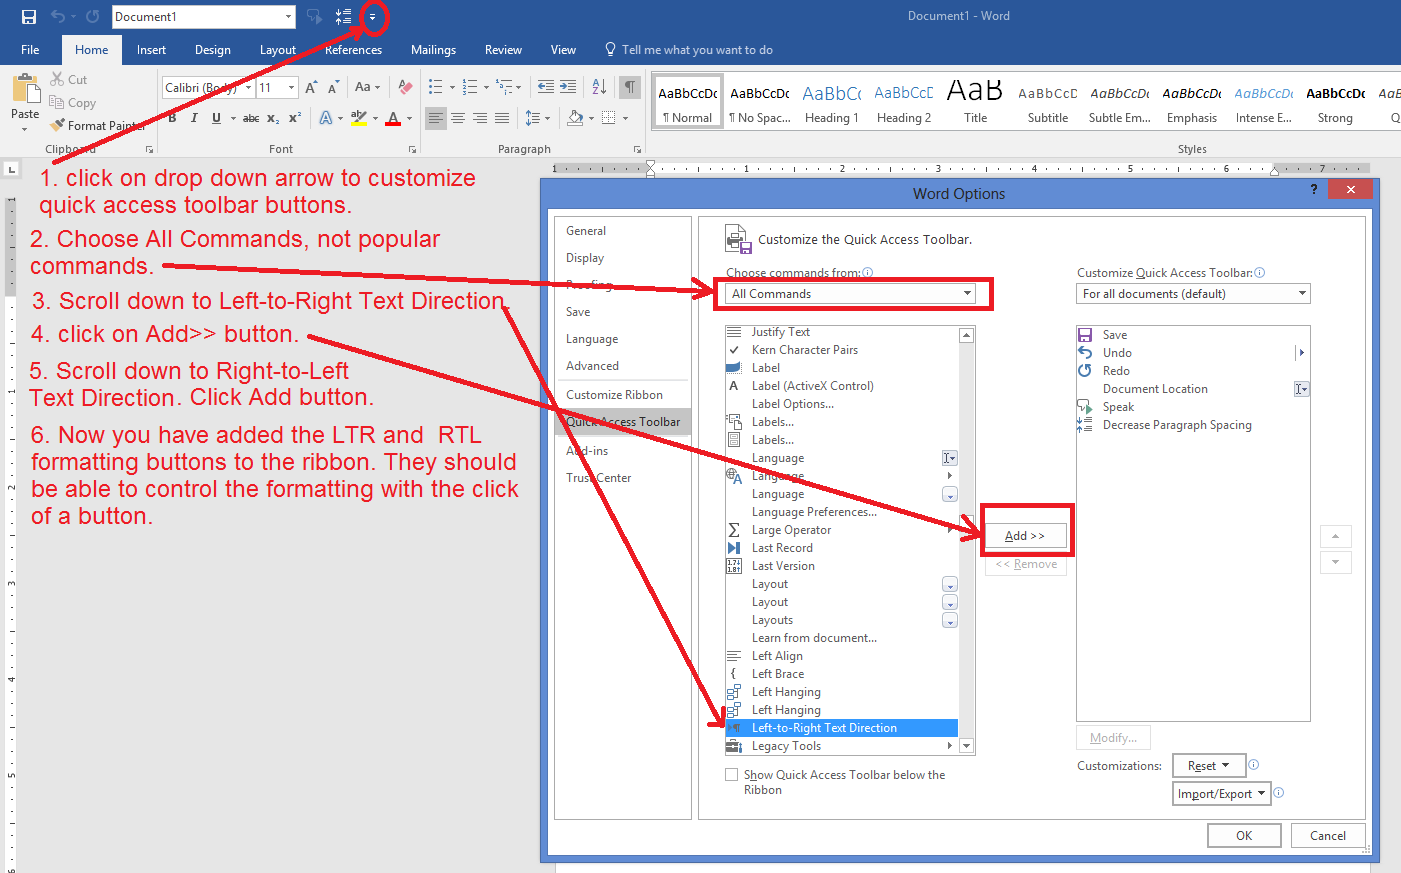Switch to the Mailings tab
1401x873 pixels.
point(433,50)
